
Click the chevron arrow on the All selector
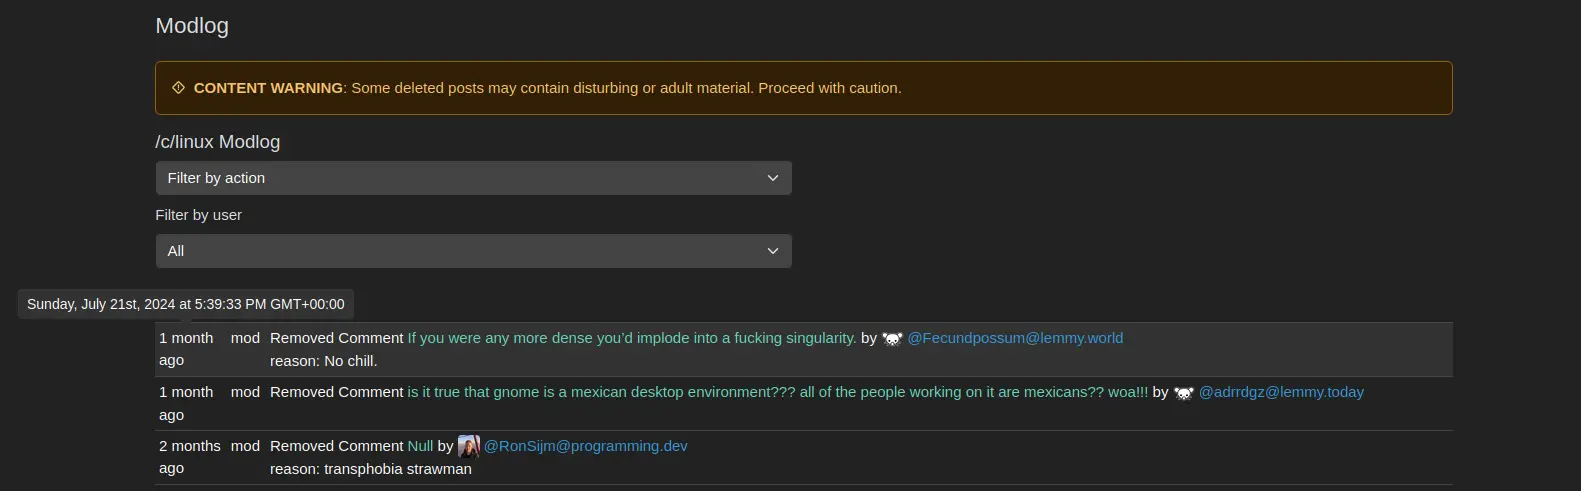772,251
